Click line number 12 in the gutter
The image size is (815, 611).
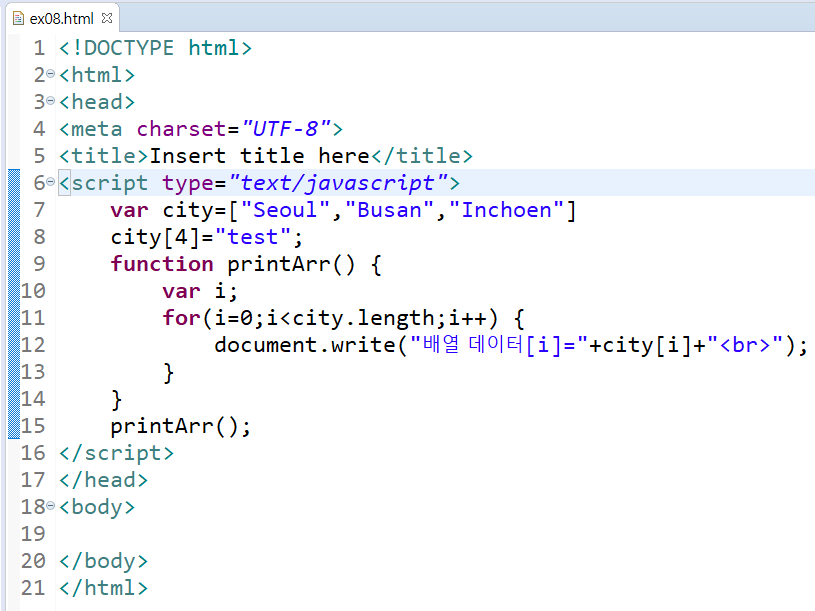[33, 345]
